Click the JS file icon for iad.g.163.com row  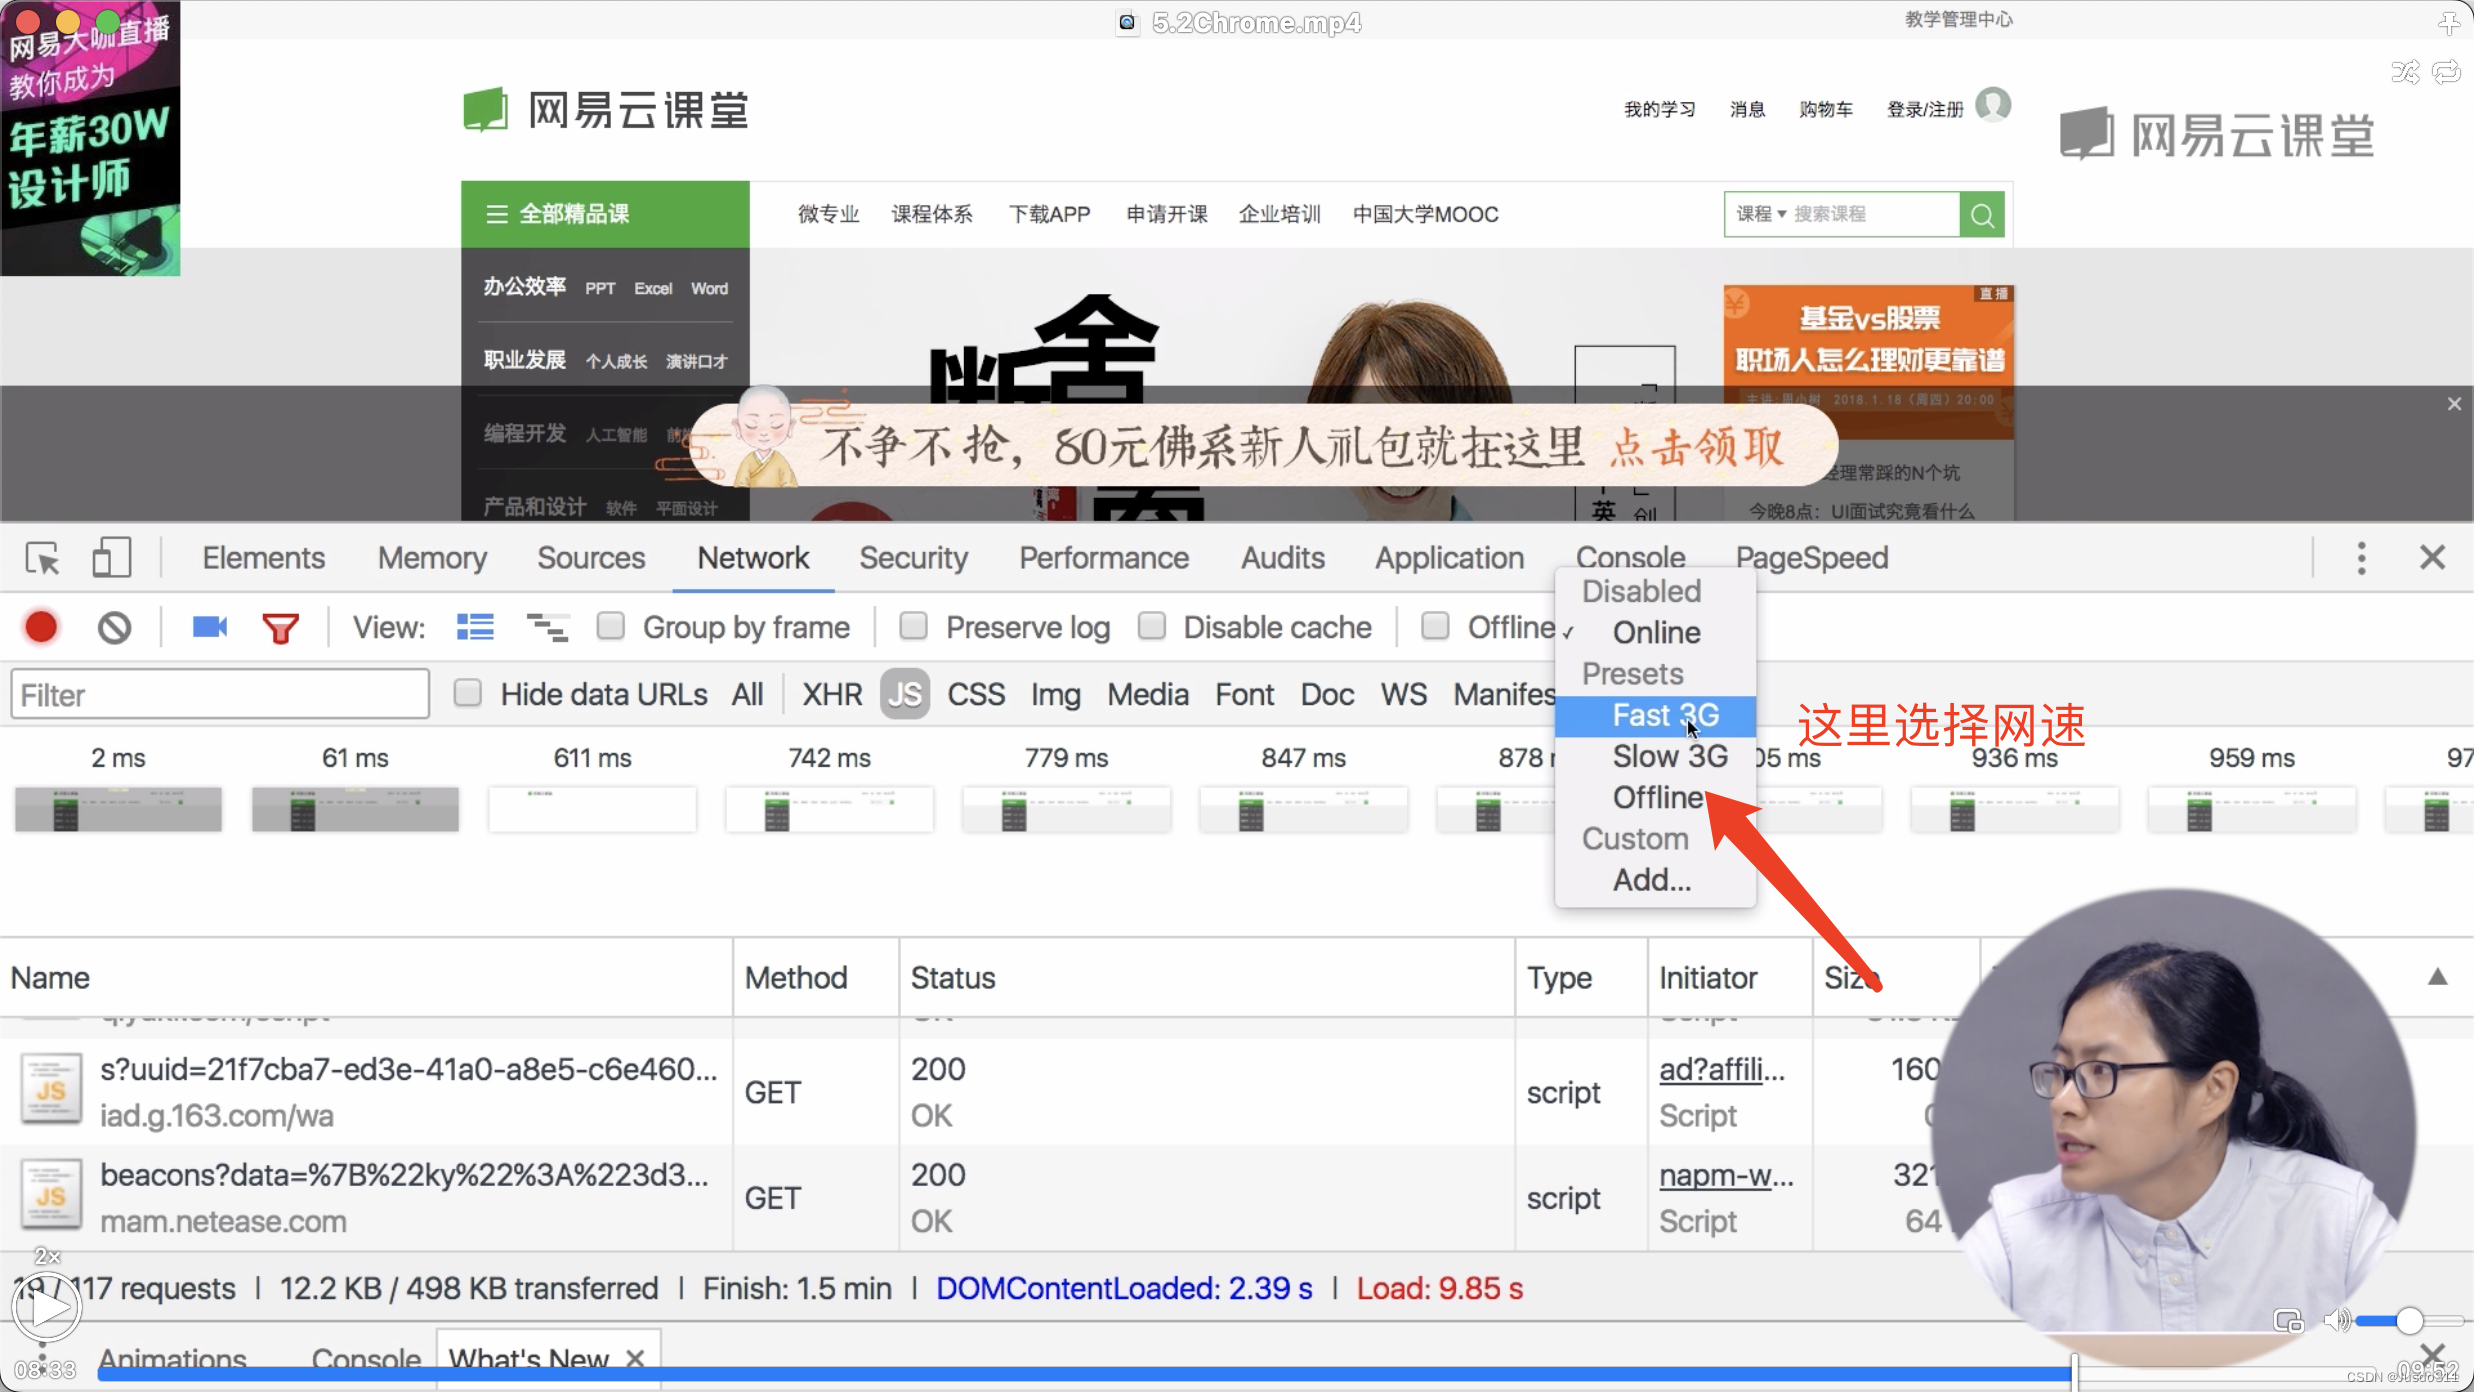coord(51,1090)
